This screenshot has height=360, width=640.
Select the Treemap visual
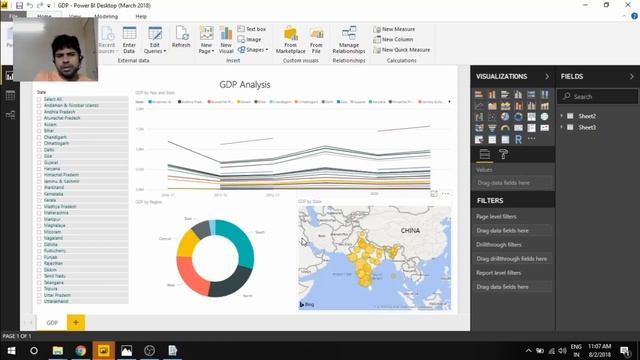[x=531, y=117]
